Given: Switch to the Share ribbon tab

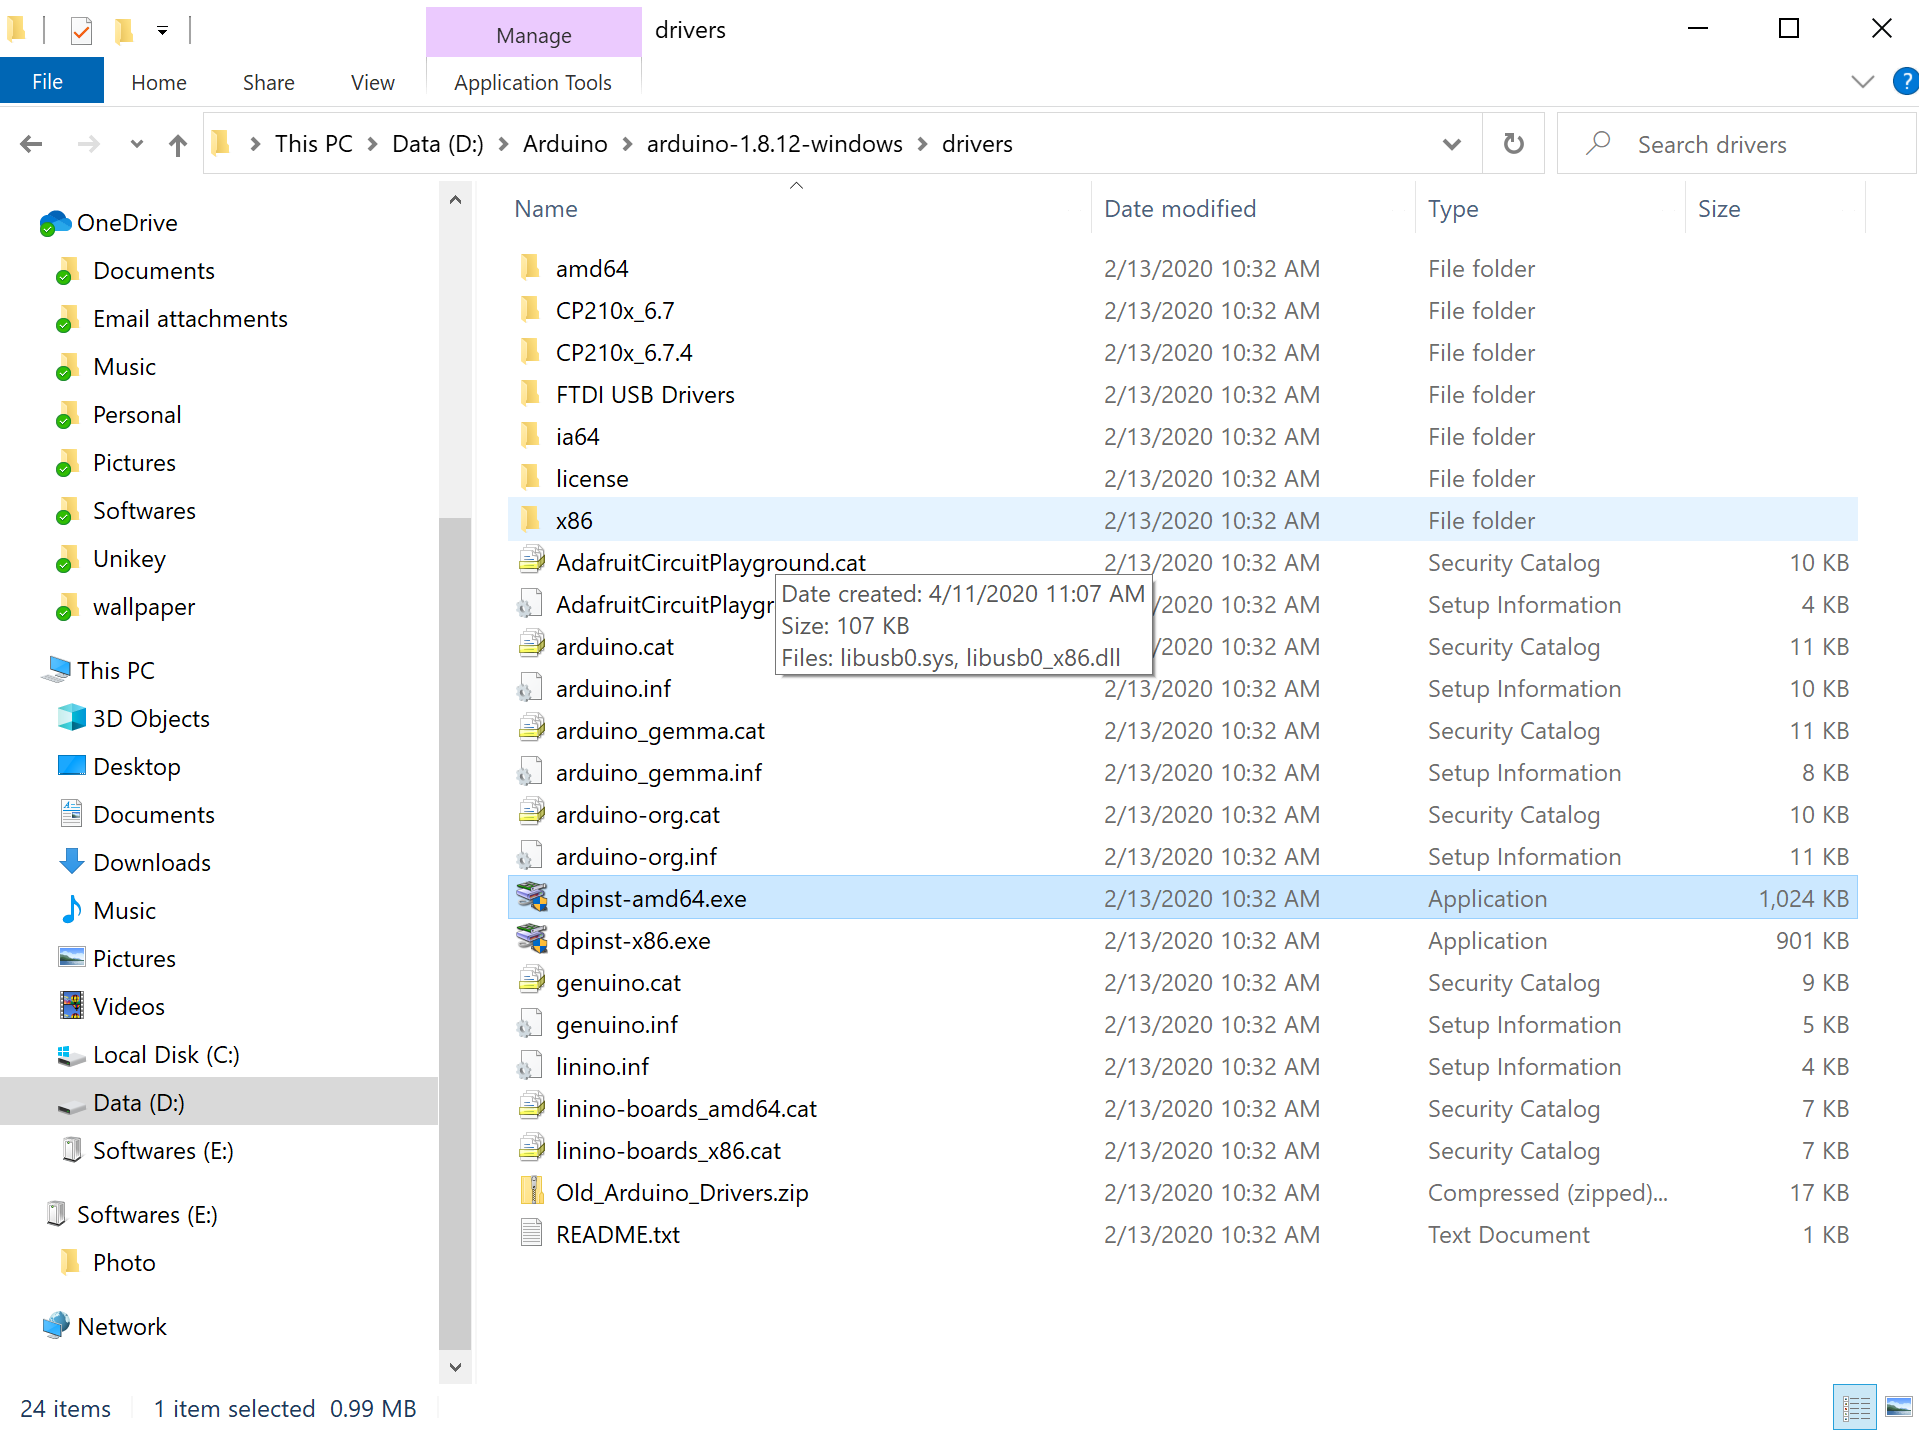Looking at the screenshot, I should coord(268,82).
